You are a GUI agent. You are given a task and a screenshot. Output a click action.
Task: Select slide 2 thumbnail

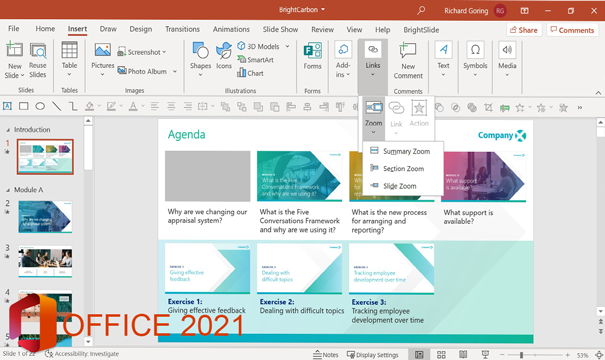tap(45, 216)
